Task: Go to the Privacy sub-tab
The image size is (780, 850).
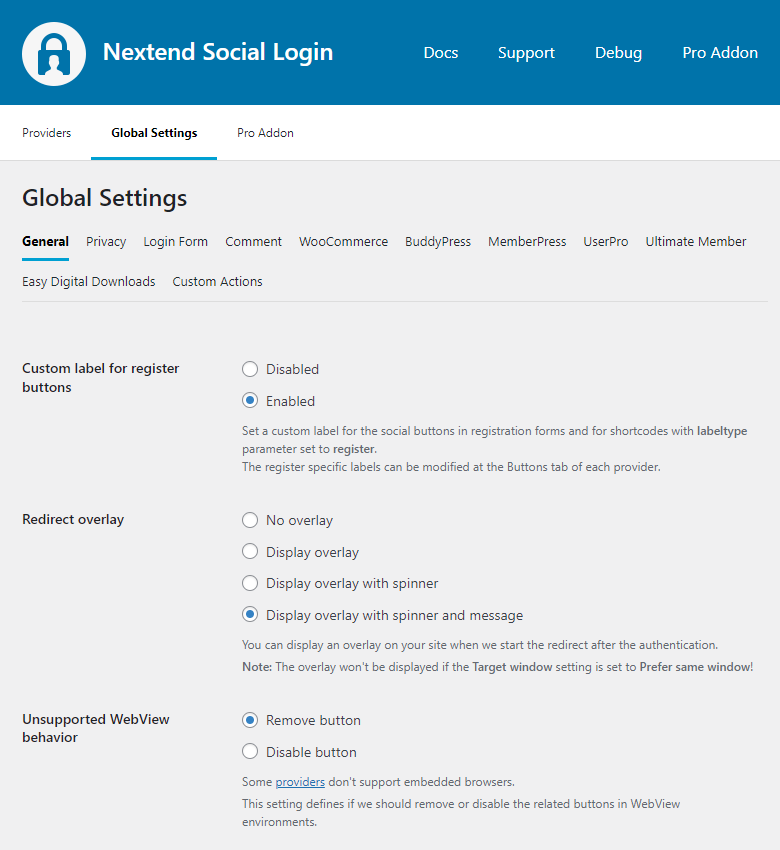Action: (106, 242)
